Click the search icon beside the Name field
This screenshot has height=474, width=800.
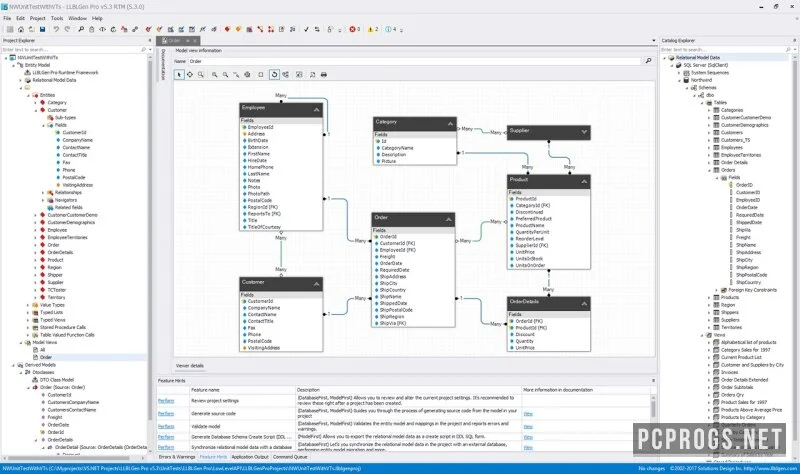tap(648, 61)
